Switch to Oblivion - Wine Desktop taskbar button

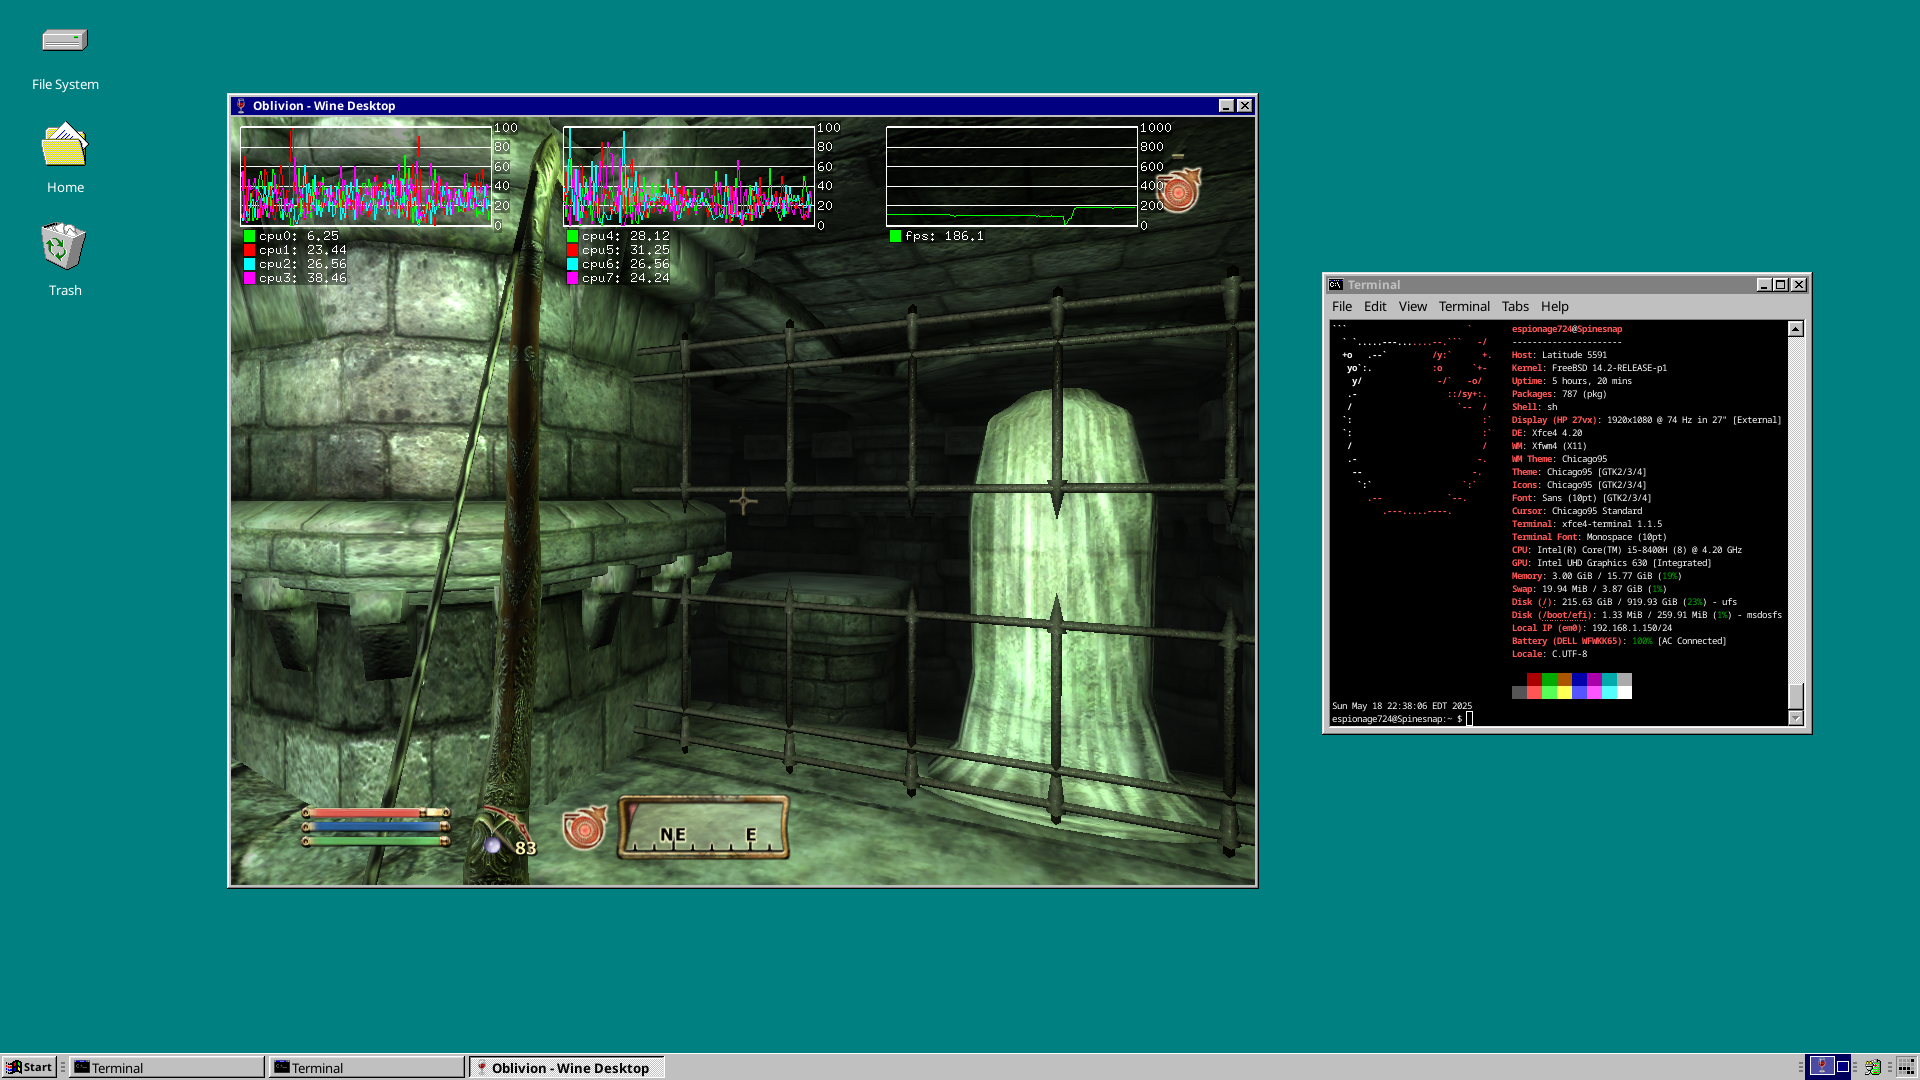tap(566, 1068)
